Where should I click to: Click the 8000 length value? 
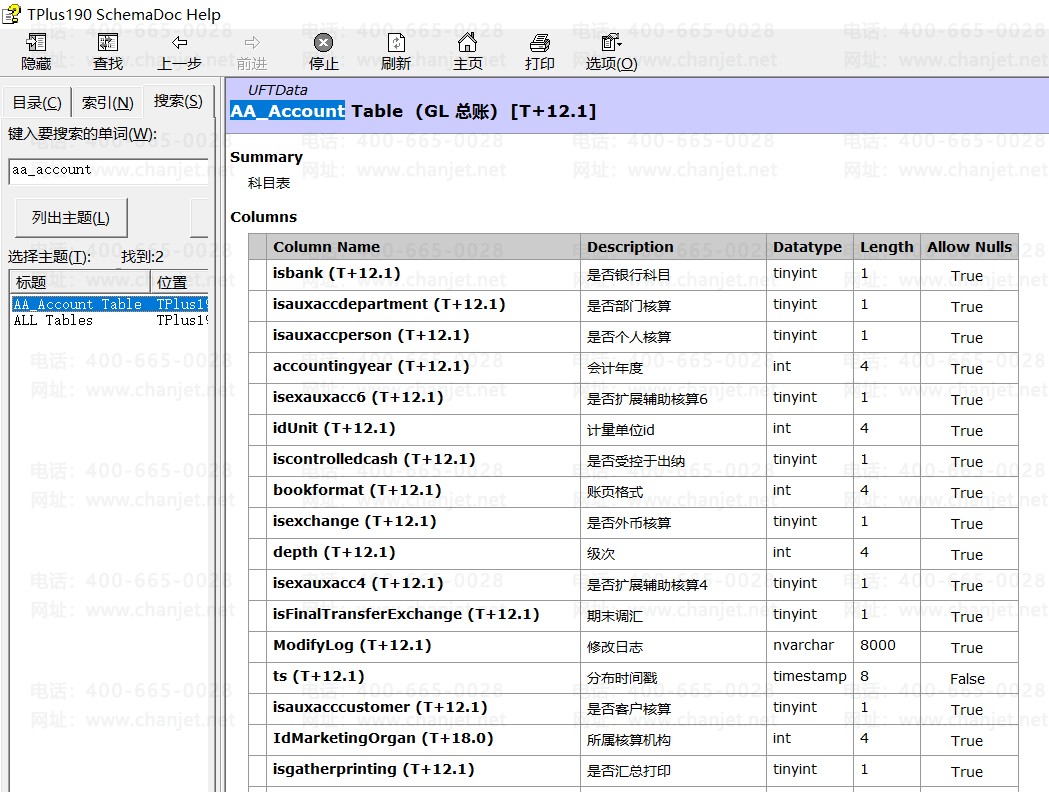pos(878,645)
